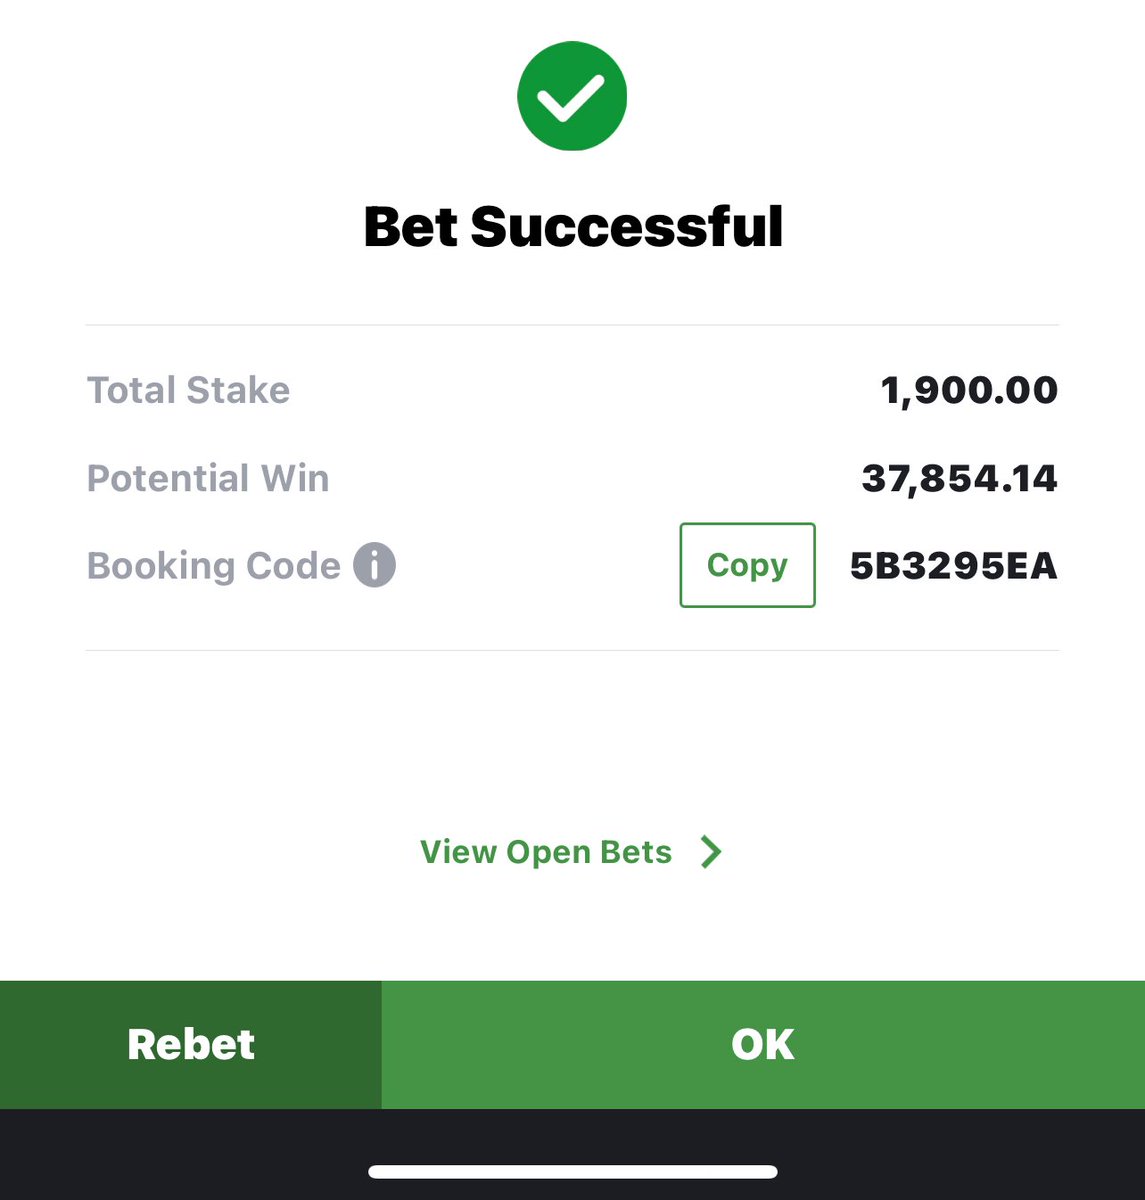Screen dimensions: 1145x1200
Task: Click the divider line under Booking Code row
Action: pyautogui.click(x=572, y=651)
